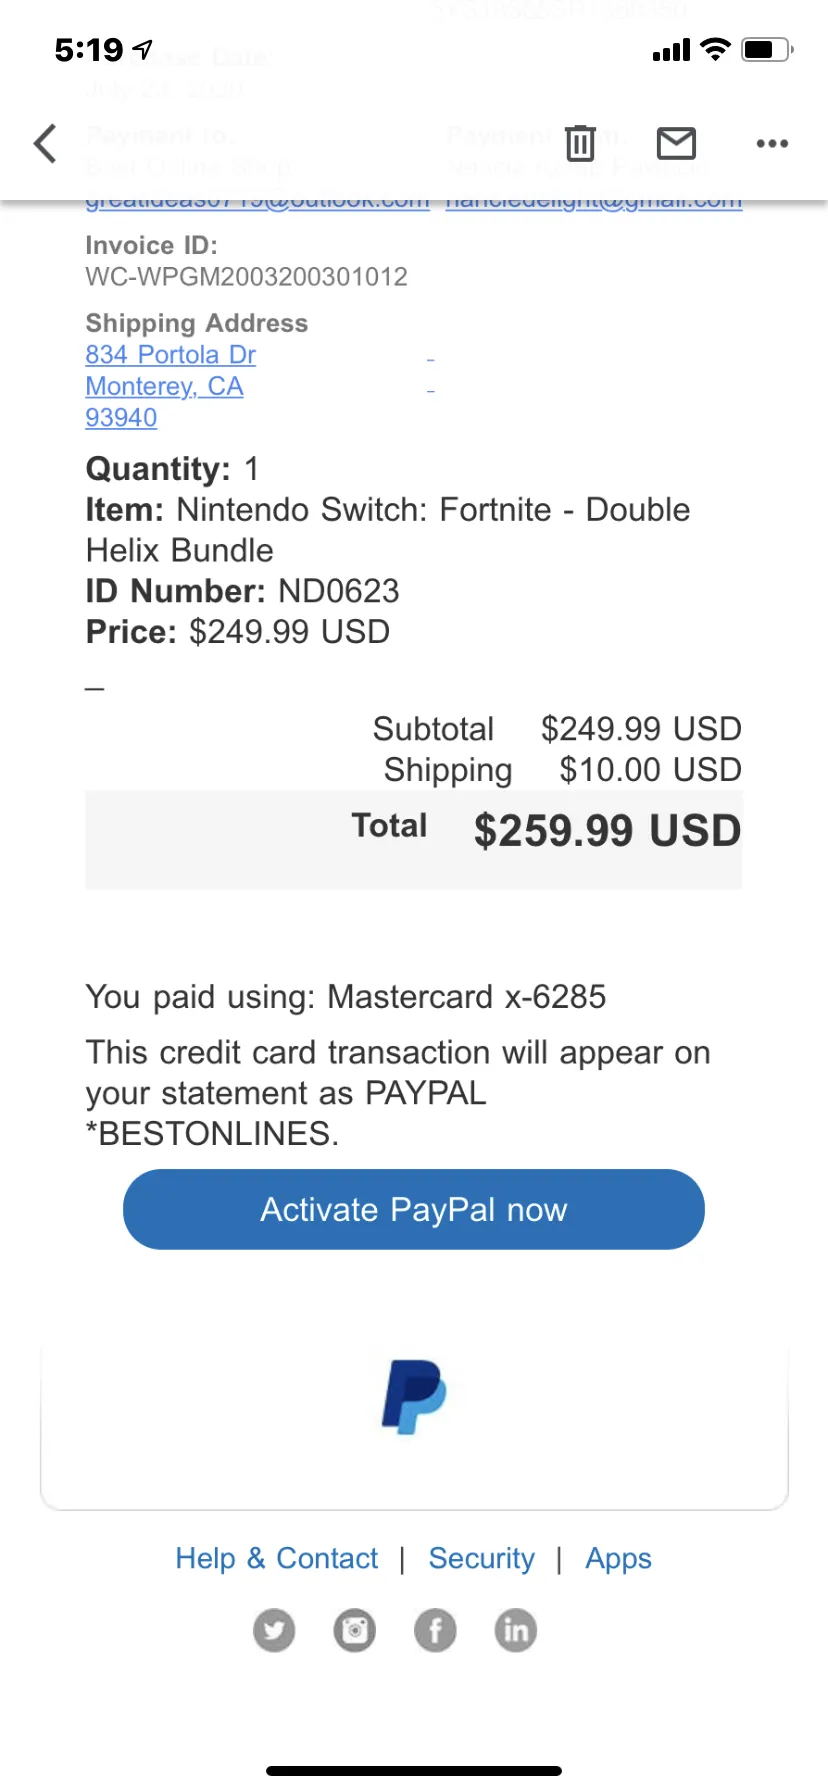Open the Instagram social icon
The width and height of the screenshot is (828, 1792).
click(x=354, y=1630)
